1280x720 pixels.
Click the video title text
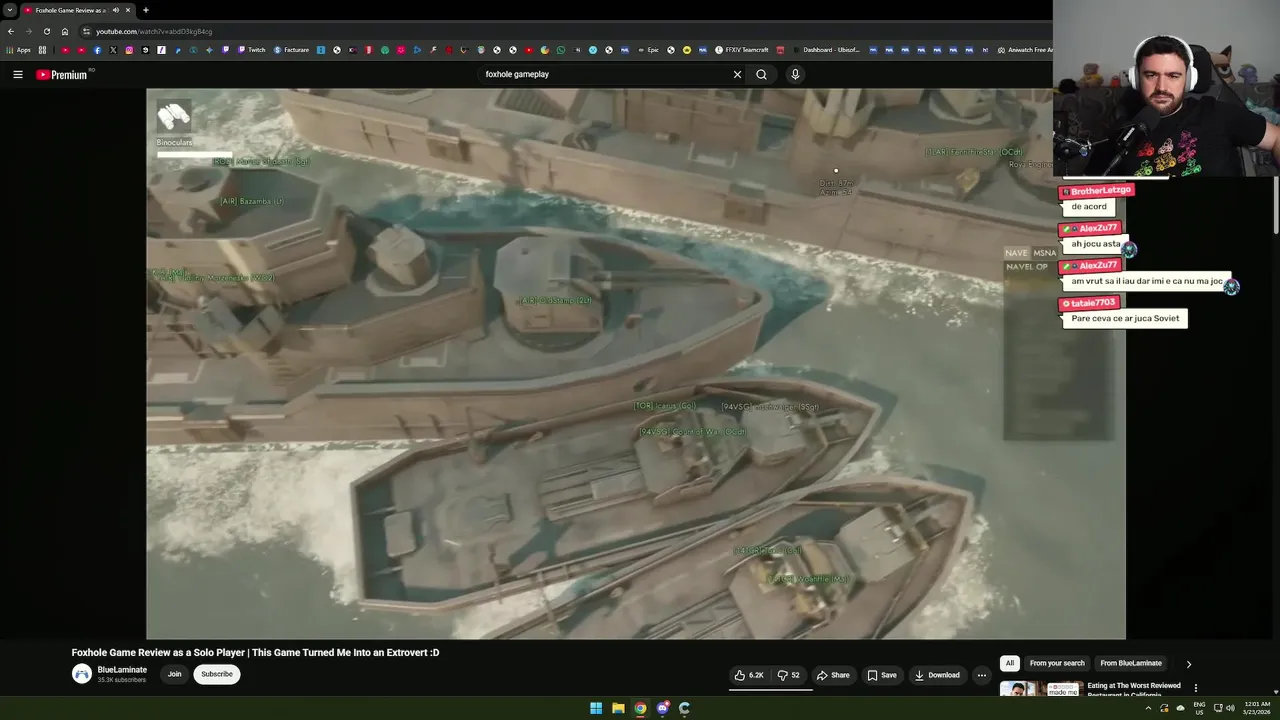click(x=255, y=652)
